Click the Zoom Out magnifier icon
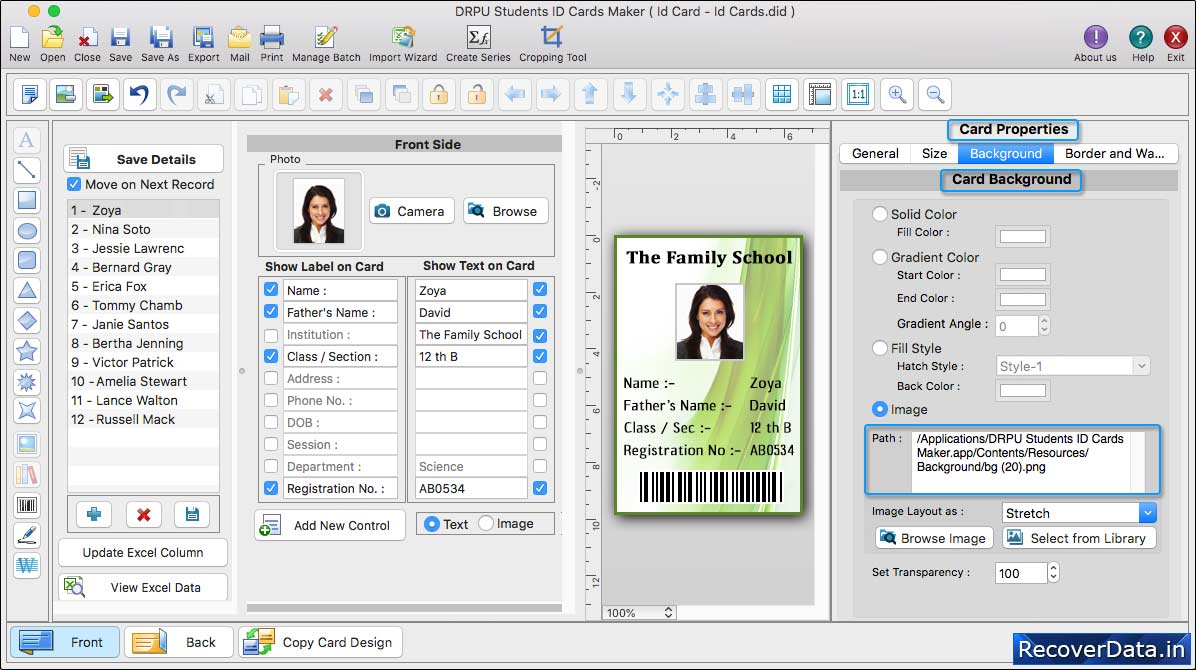The width and height of the screenshot is (1196, 670). 935,95
